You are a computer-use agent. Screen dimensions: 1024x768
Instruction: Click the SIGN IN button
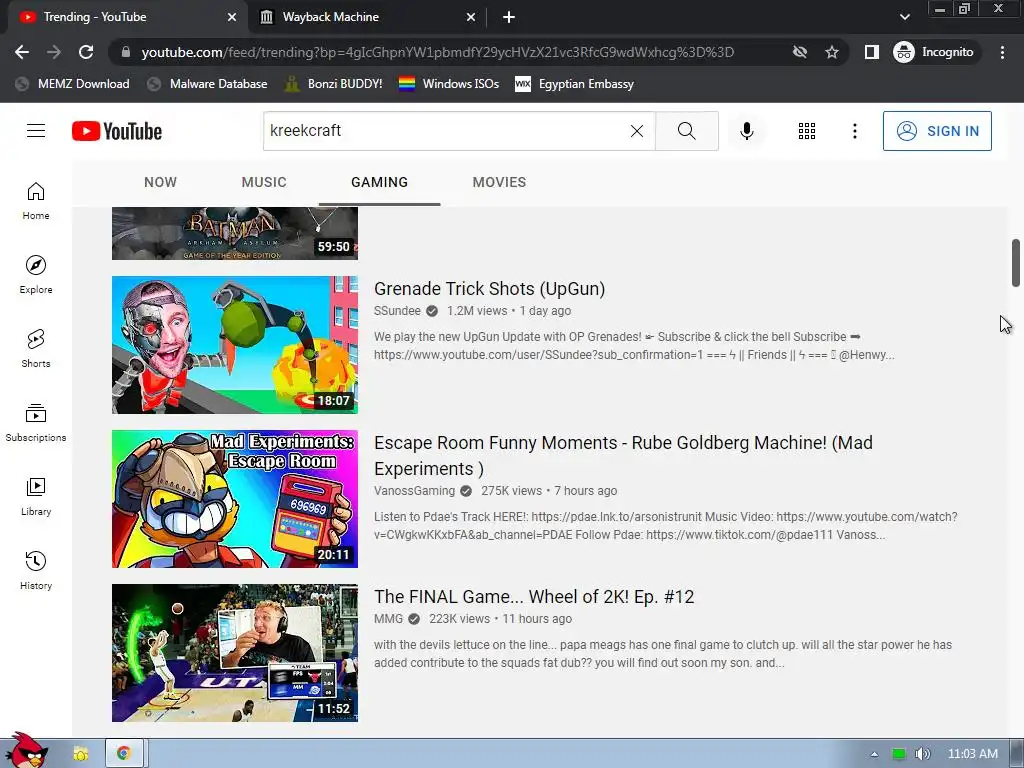click(937, 131)
